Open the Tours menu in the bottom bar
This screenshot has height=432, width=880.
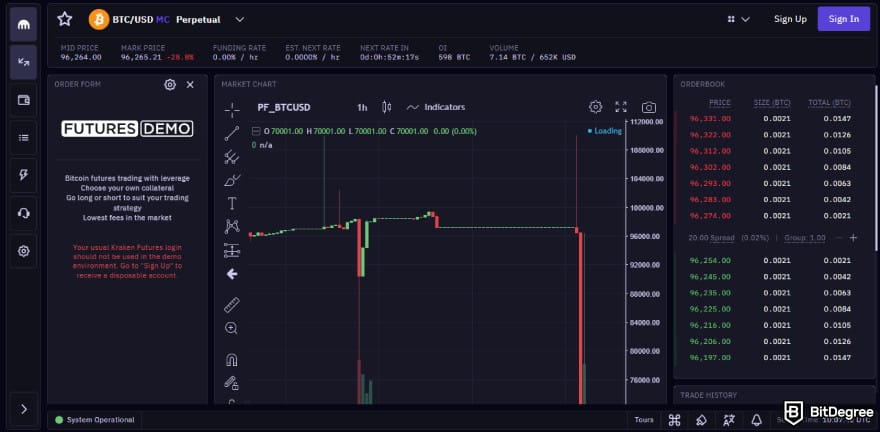click(x=644, y=420)
